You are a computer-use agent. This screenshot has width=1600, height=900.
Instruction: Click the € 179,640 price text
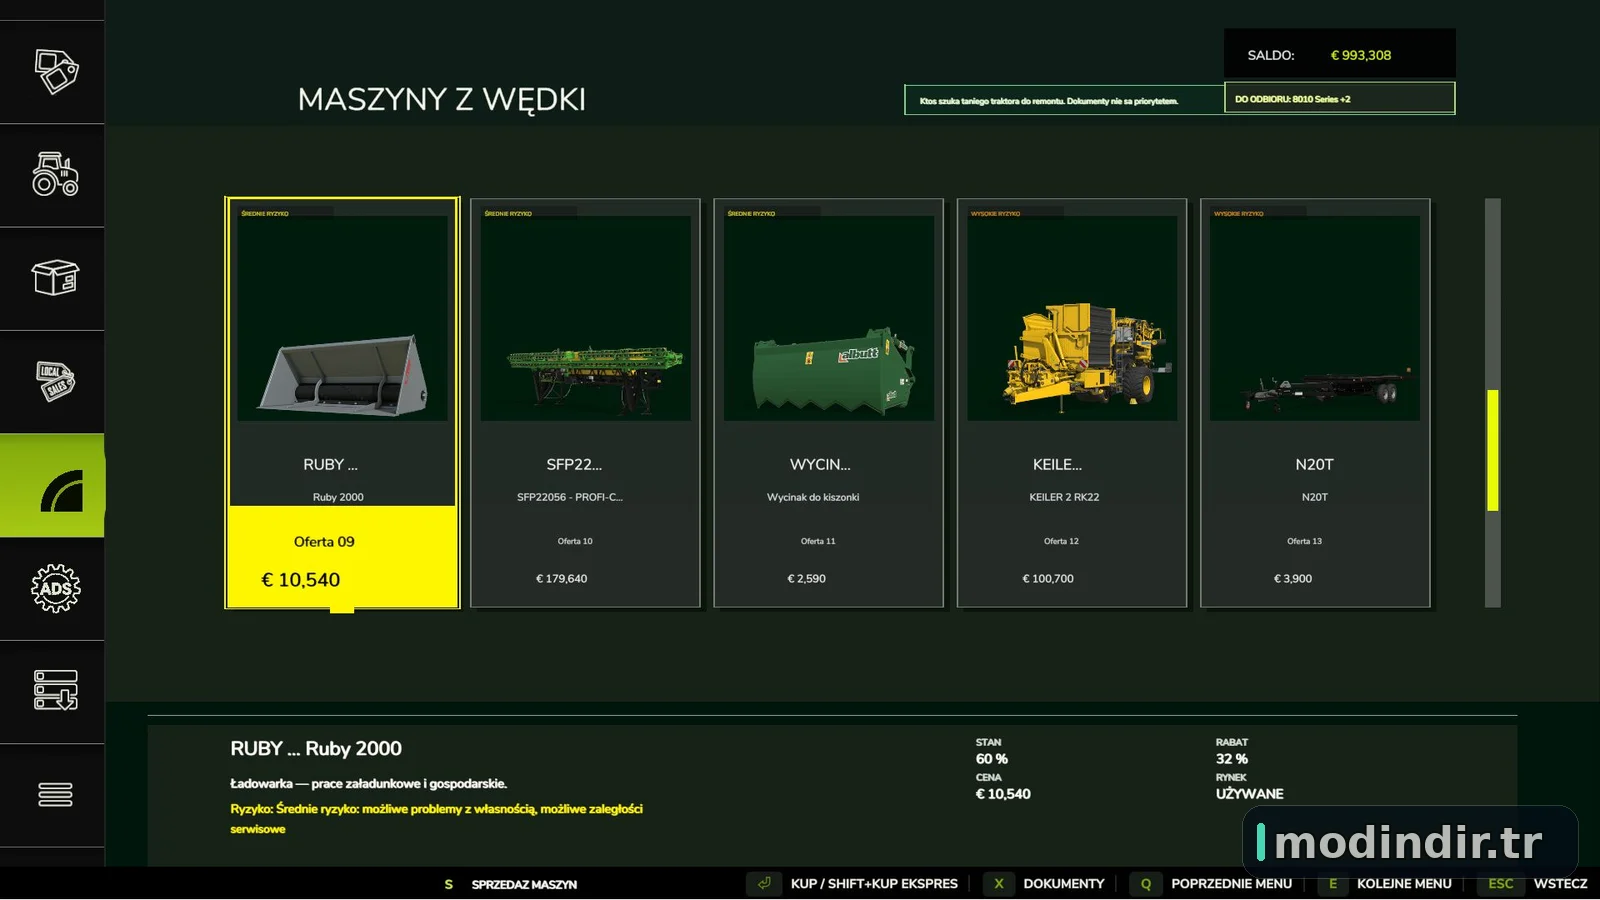pyautogui.click(x=562, y=579)
